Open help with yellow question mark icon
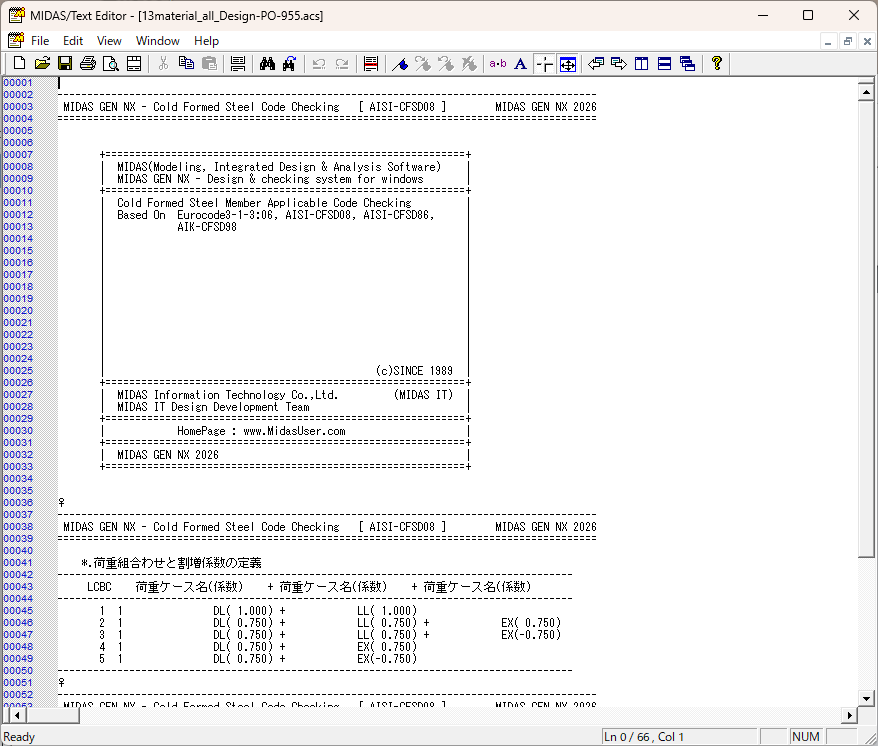Viewport: 878px width, 746px height. pyautogui.click(x=717, y=64)
